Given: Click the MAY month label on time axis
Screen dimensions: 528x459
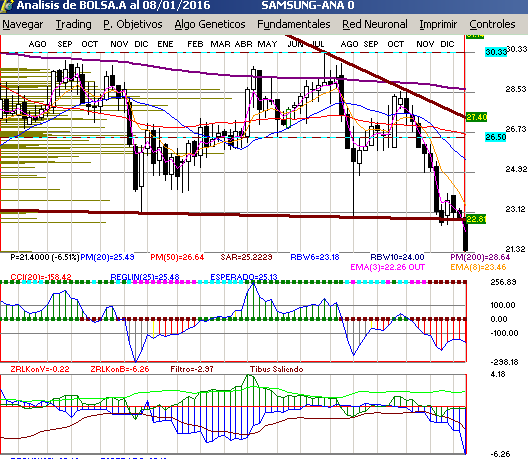Looking at the screenshot, I should coord(267,44).
